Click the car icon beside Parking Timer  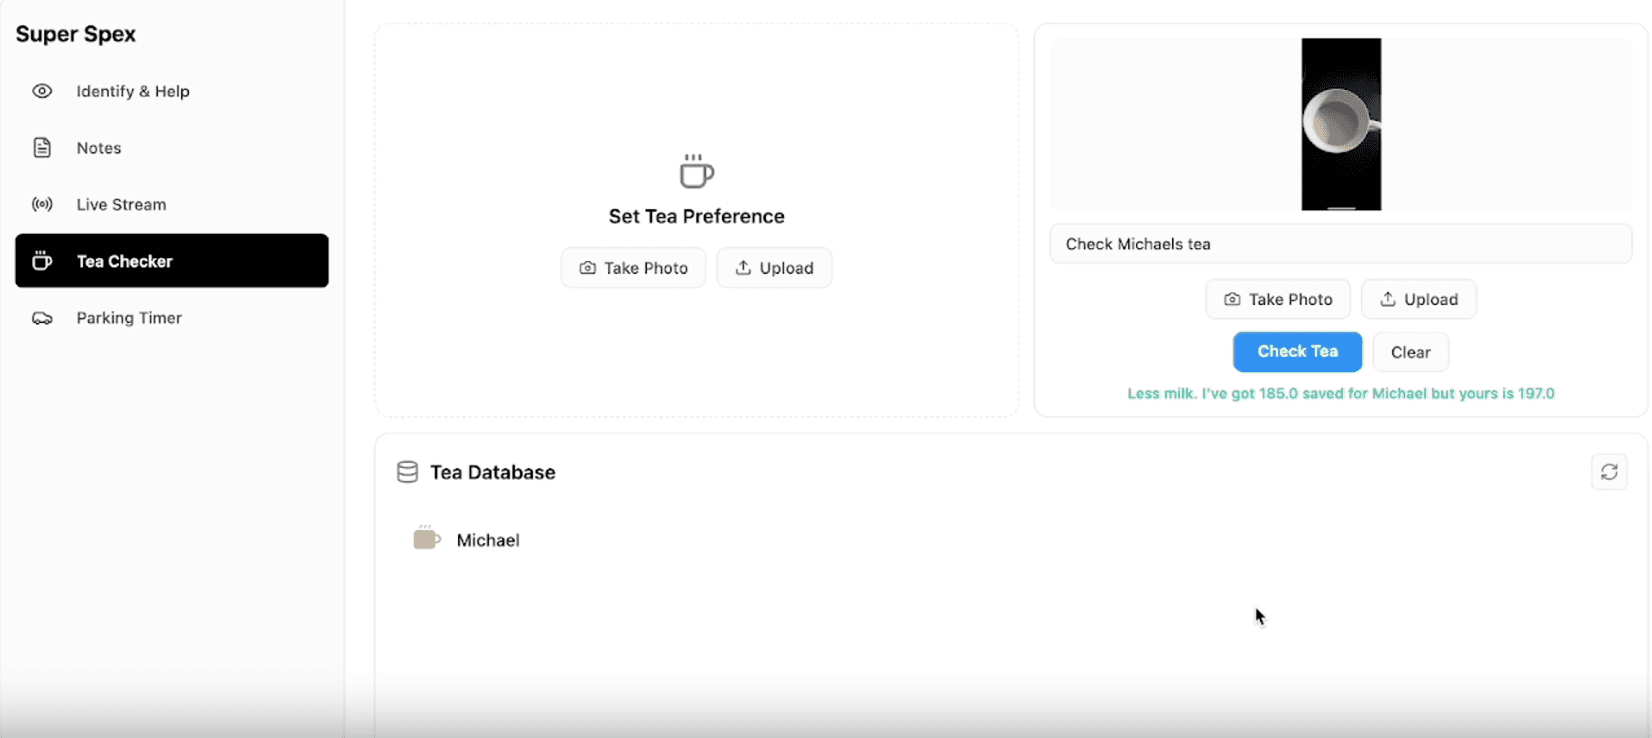click(41, 317)
